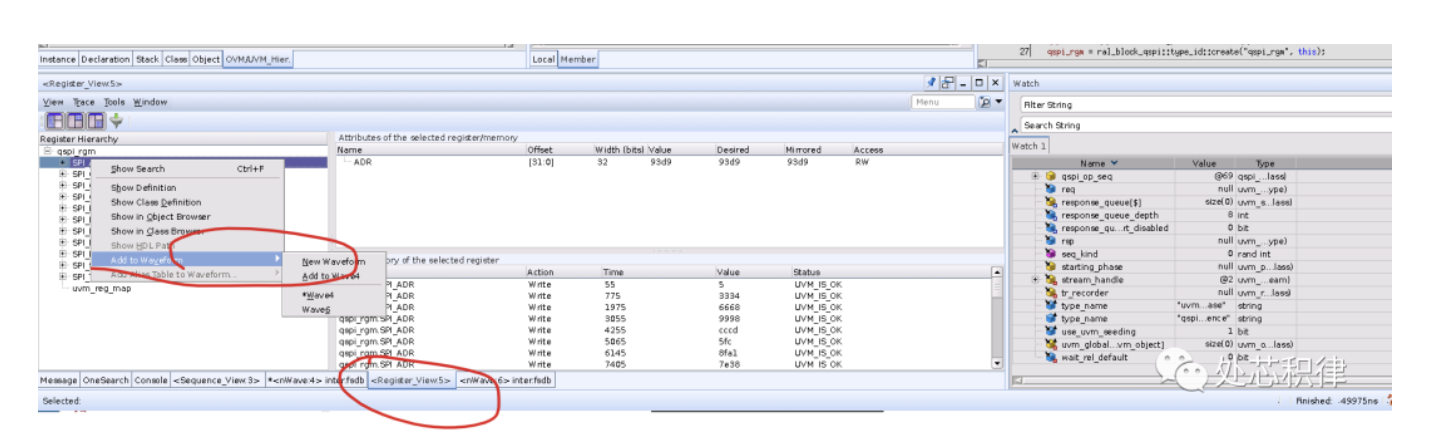
Task: Click the third layout icon in Register View toolbar
Action: click(96, 121)
